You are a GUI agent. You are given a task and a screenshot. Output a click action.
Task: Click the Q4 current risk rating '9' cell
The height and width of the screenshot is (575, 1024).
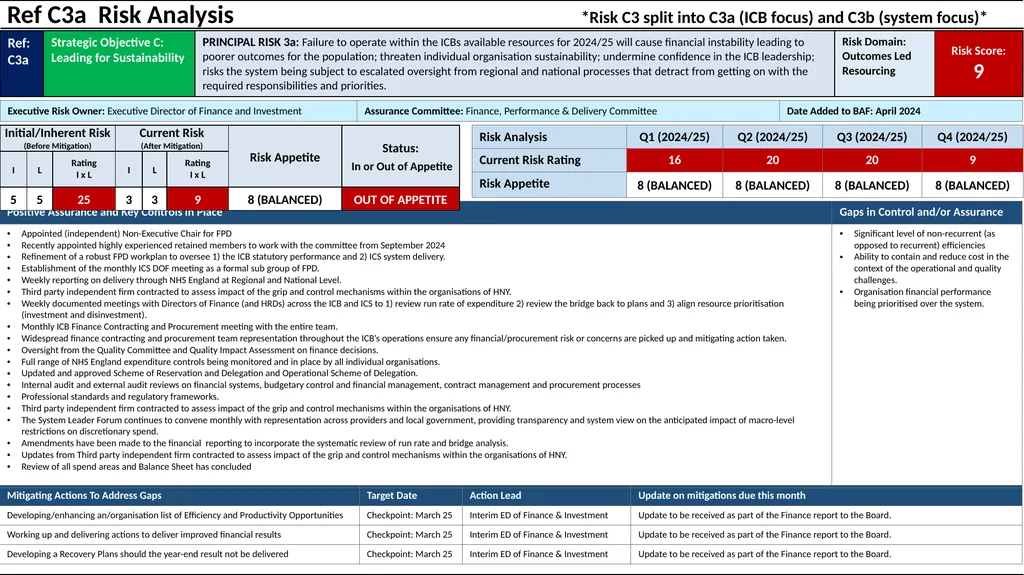(972, 160)
